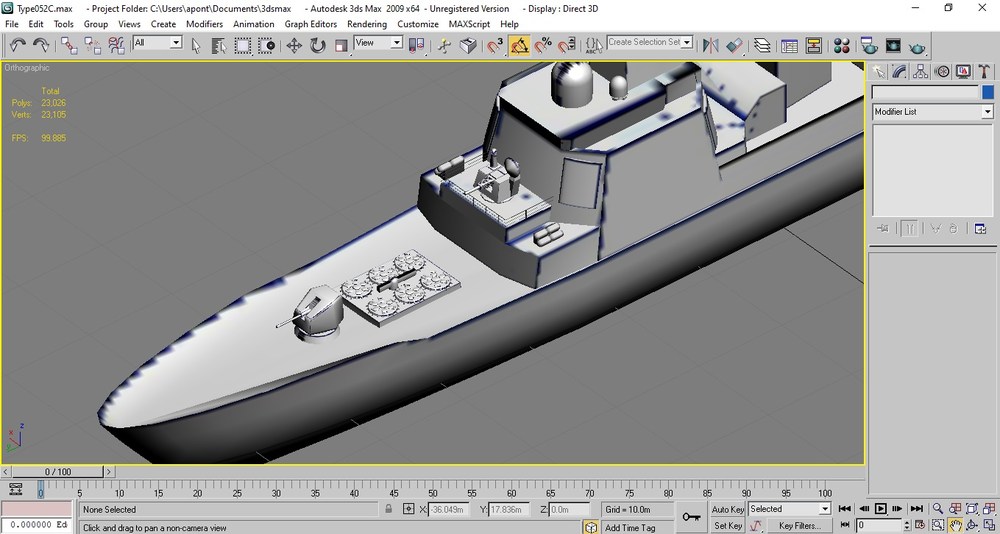Activate the Unlink Selection tool

92,45
